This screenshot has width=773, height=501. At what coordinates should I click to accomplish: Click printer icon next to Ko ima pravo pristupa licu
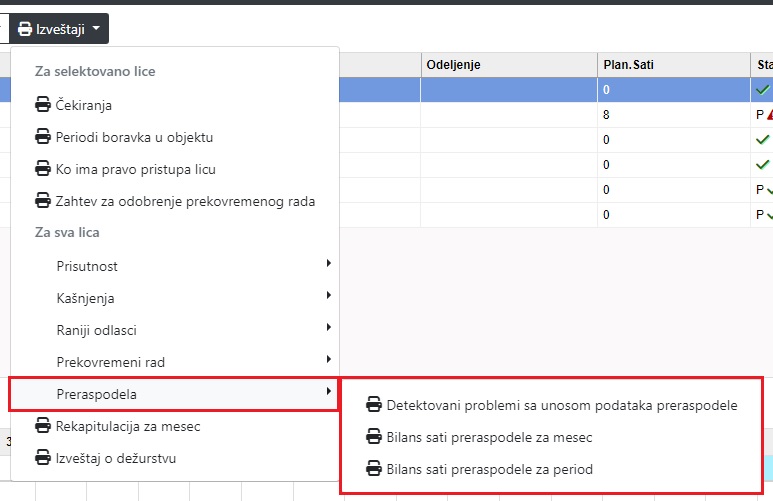point(43,169)
